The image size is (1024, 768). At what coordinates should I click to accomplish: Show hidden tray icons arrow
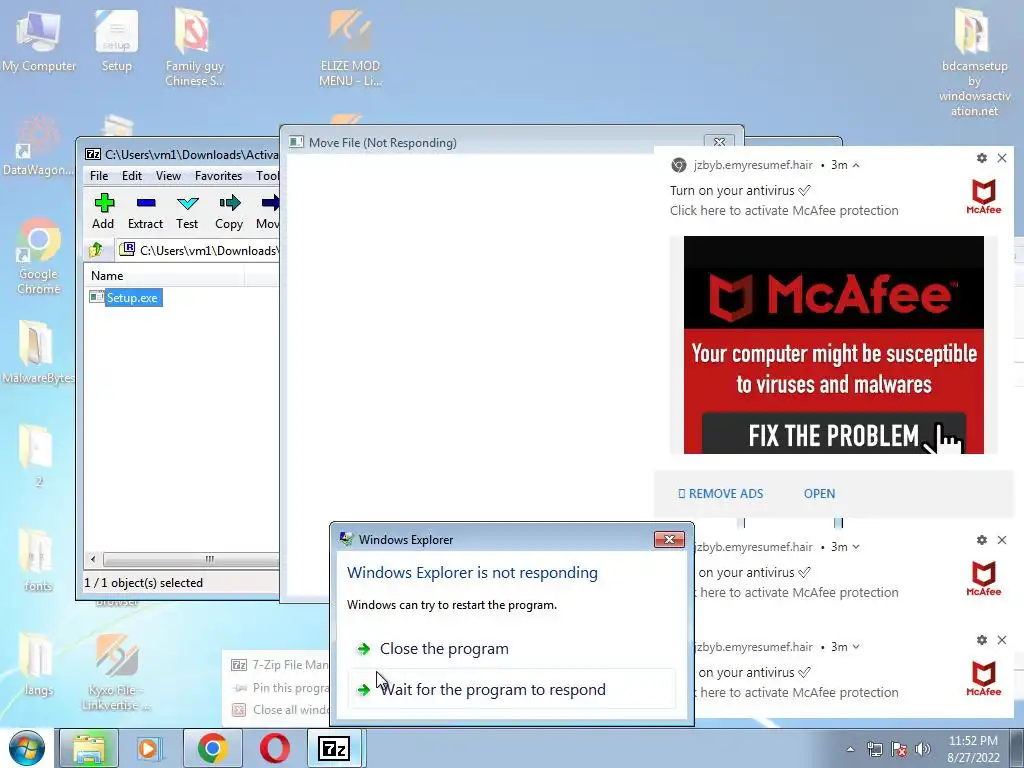click(x=850, y=749)
